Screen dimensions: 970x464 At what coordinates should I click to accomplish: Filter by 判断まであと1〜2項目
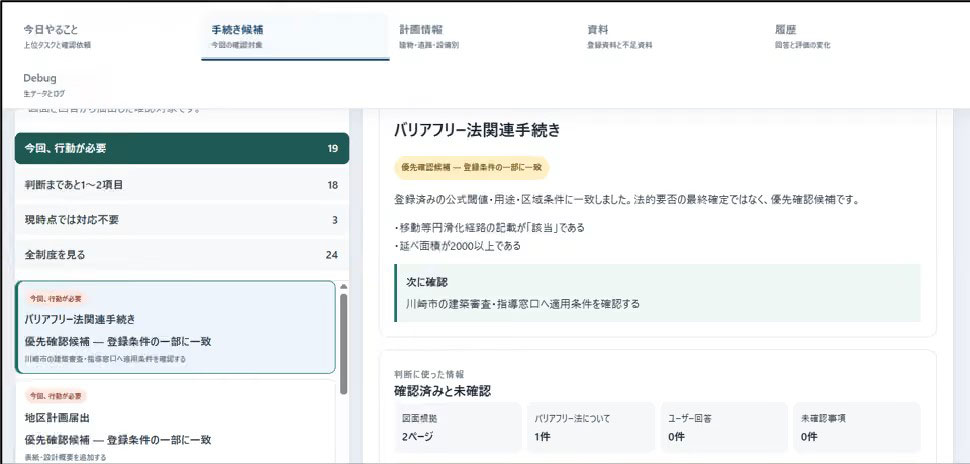click(x=182, y=184)
